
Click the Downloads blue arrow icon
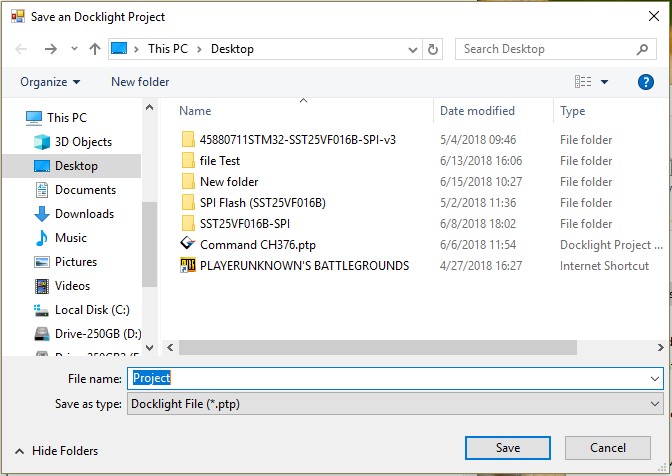click(42, 214)
